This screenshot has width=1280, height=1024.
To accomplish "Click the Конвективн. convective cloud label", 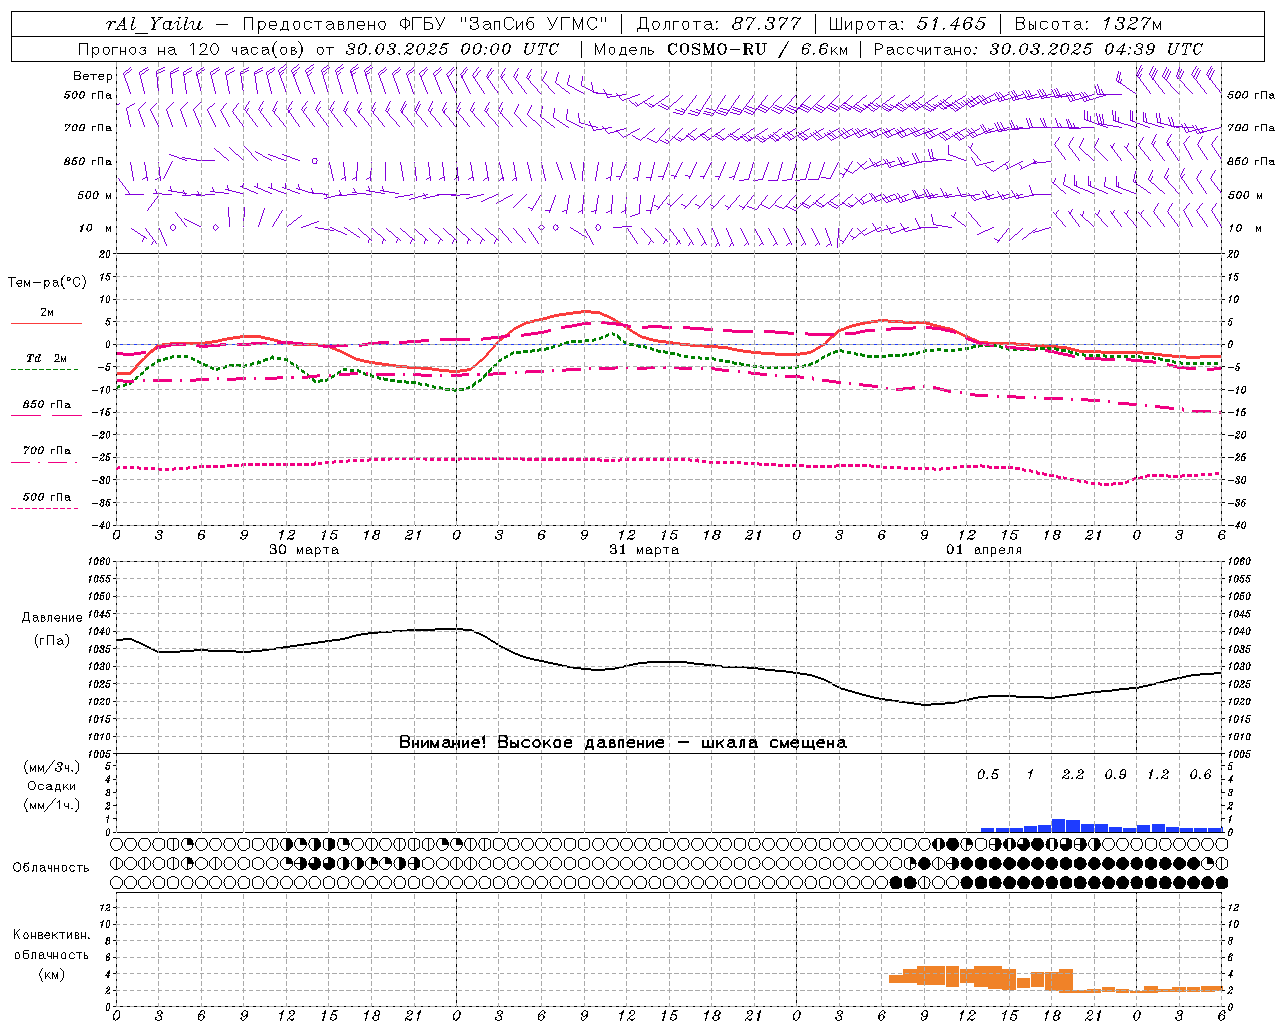I will click(x=51, y=935).
